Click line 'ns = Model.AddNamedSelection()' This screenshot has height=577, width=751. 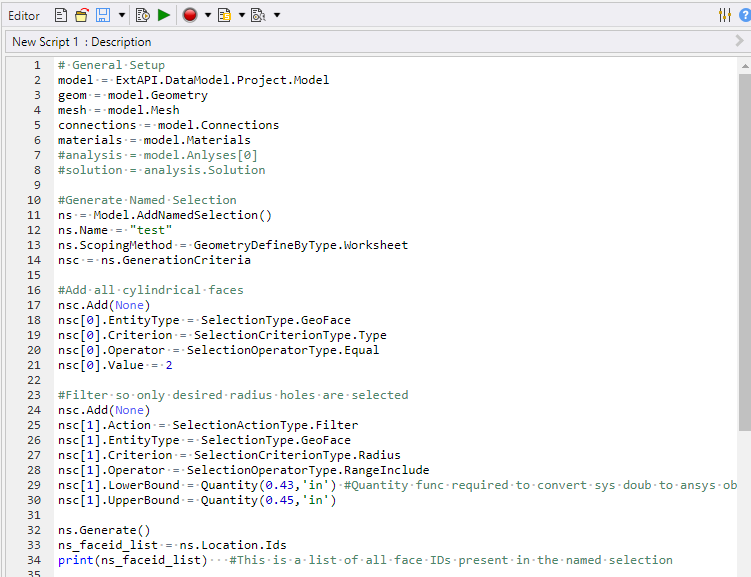pos(165,215)
